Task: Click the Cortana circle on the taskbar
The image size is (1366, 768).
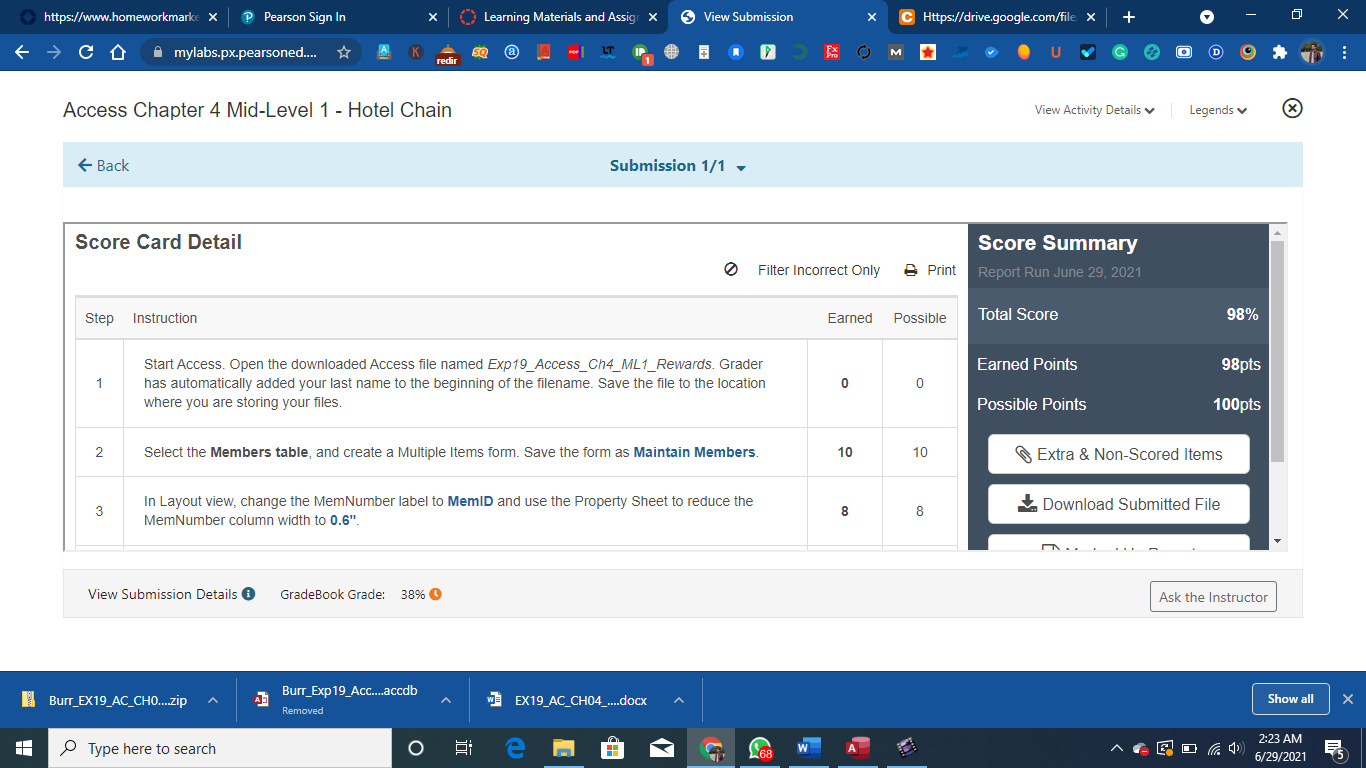Action: (x=416, y=748)
